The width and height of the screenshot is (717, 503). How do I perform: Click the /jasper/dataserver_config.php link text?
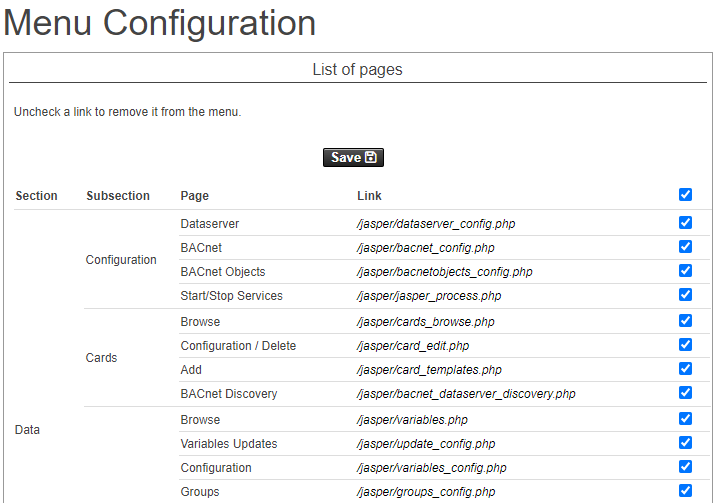tap(436, 224)
